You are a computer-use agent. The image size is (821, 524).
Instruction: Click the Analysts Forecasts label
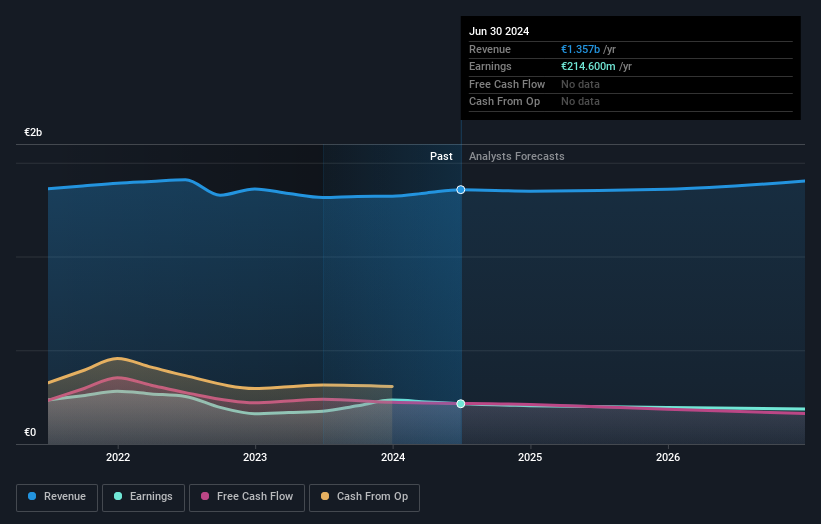[516, 156]
